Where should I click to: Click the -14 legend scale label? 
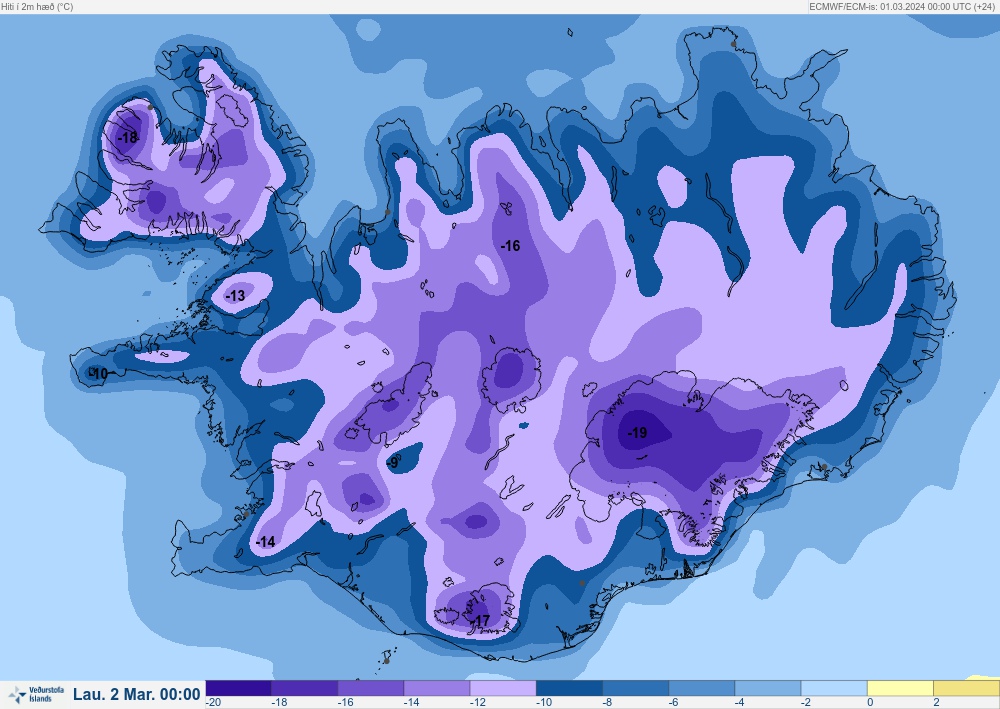(412, 703)
